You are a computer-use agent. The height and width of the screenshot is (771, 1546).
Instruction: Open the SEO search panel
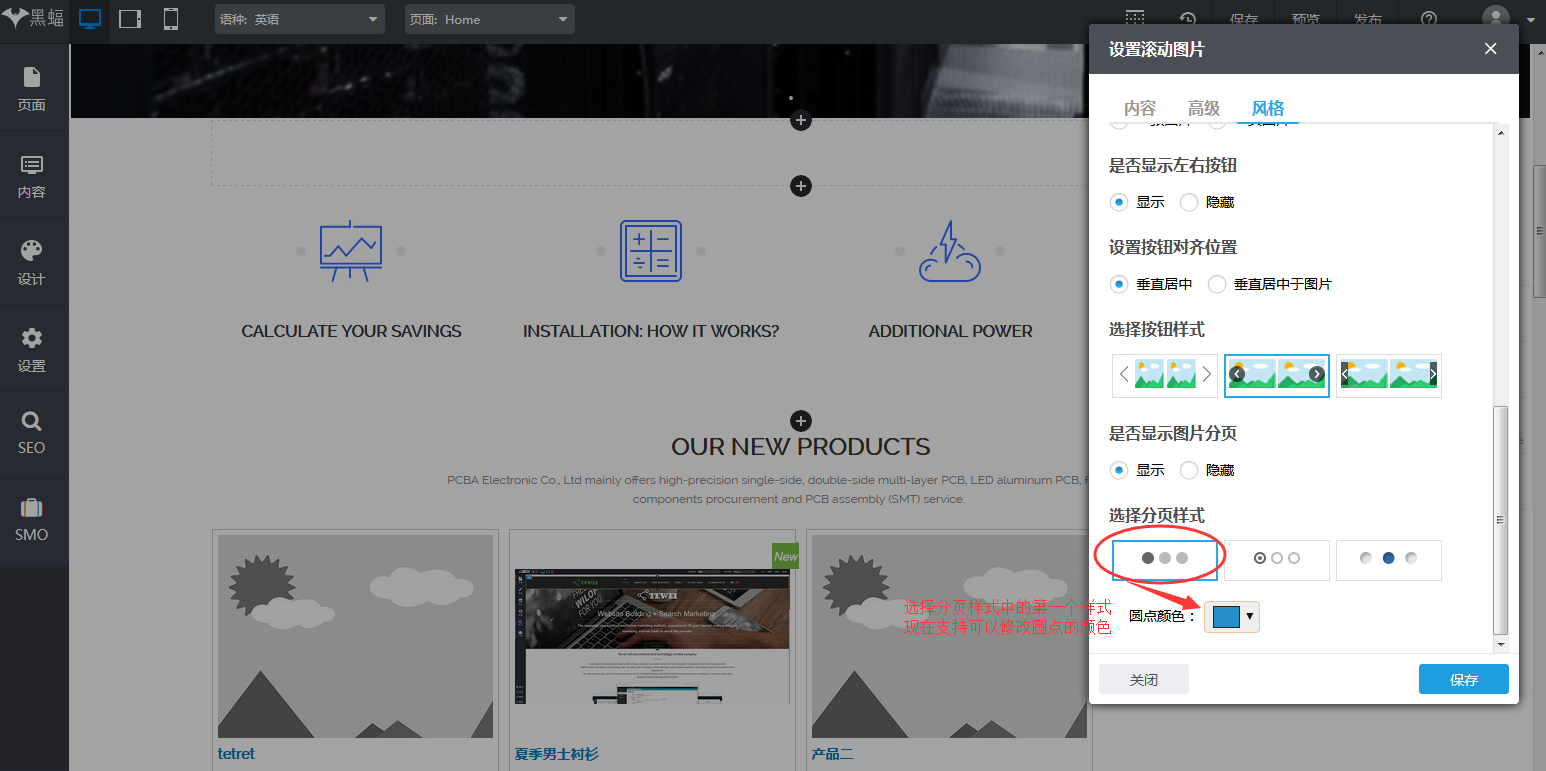(x=32, y=432)
